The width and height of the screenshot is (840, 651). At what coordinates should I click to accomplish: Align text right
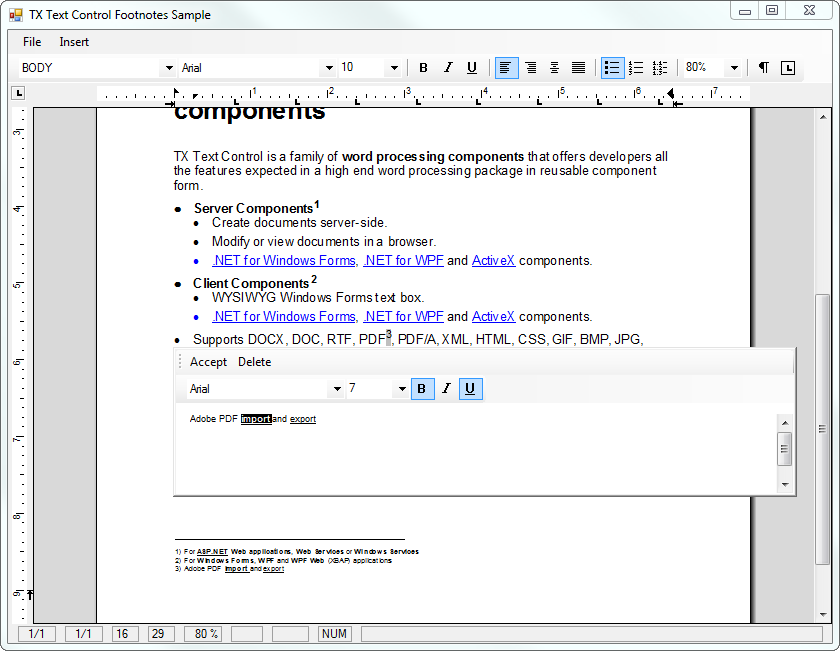(531, 68)
